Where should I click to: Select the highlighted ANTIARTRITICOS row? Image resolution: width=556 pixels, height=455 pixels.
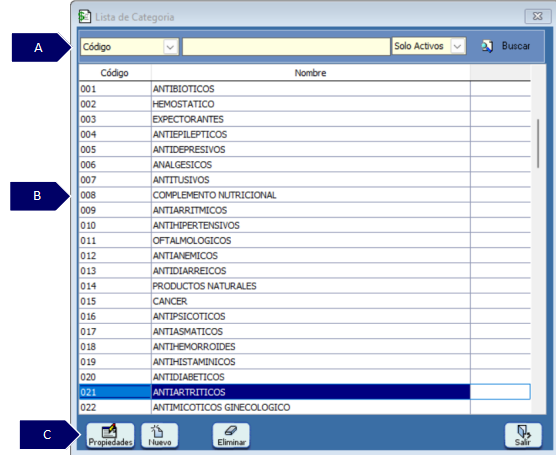point(305,392)
